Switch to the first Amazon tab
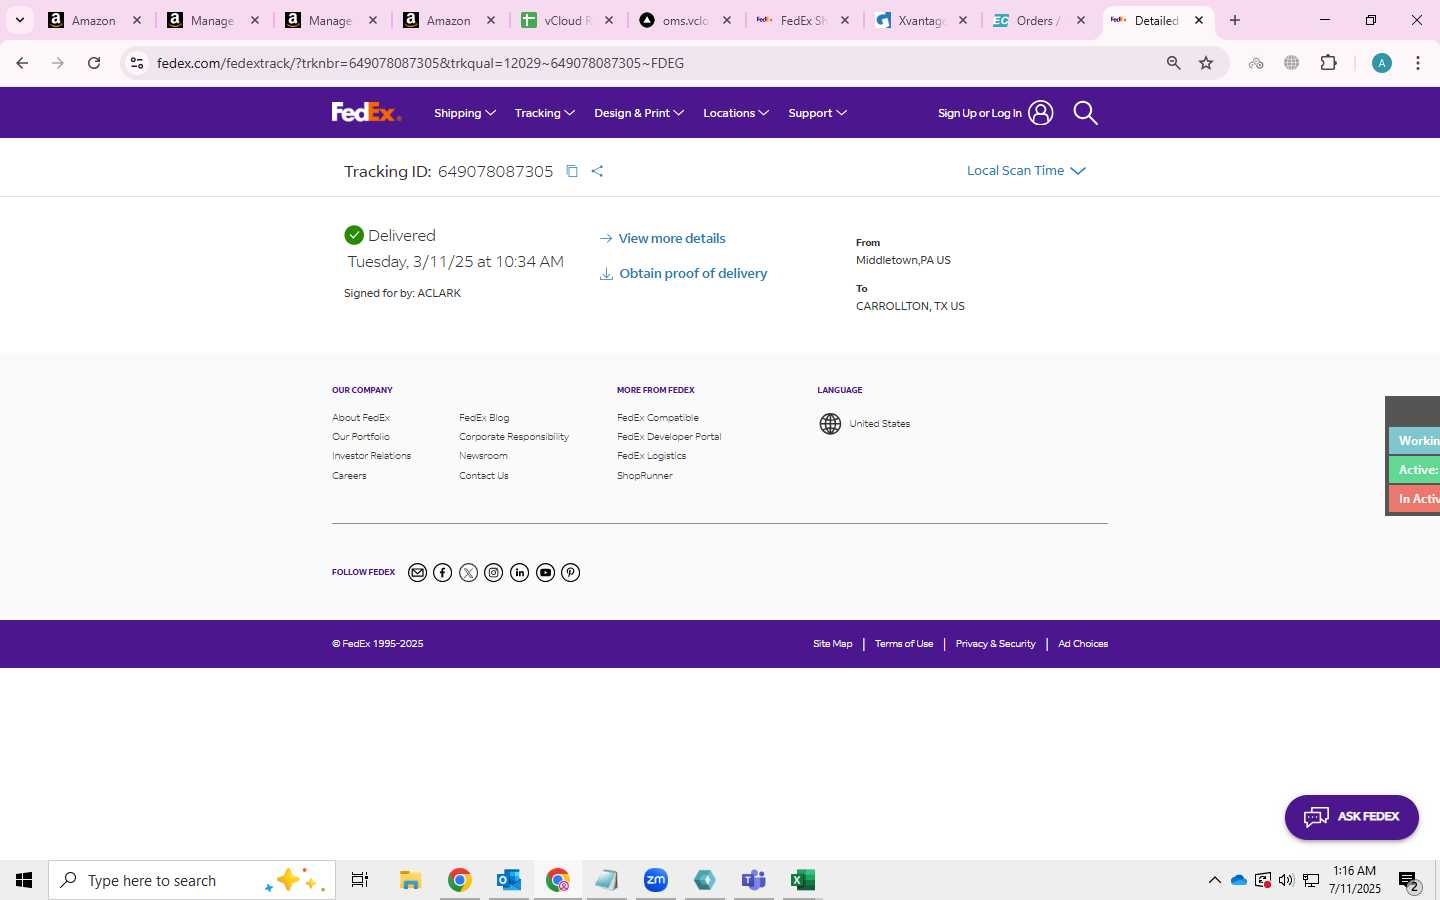Screen dimensions: 1440x900 click(96, 20)
